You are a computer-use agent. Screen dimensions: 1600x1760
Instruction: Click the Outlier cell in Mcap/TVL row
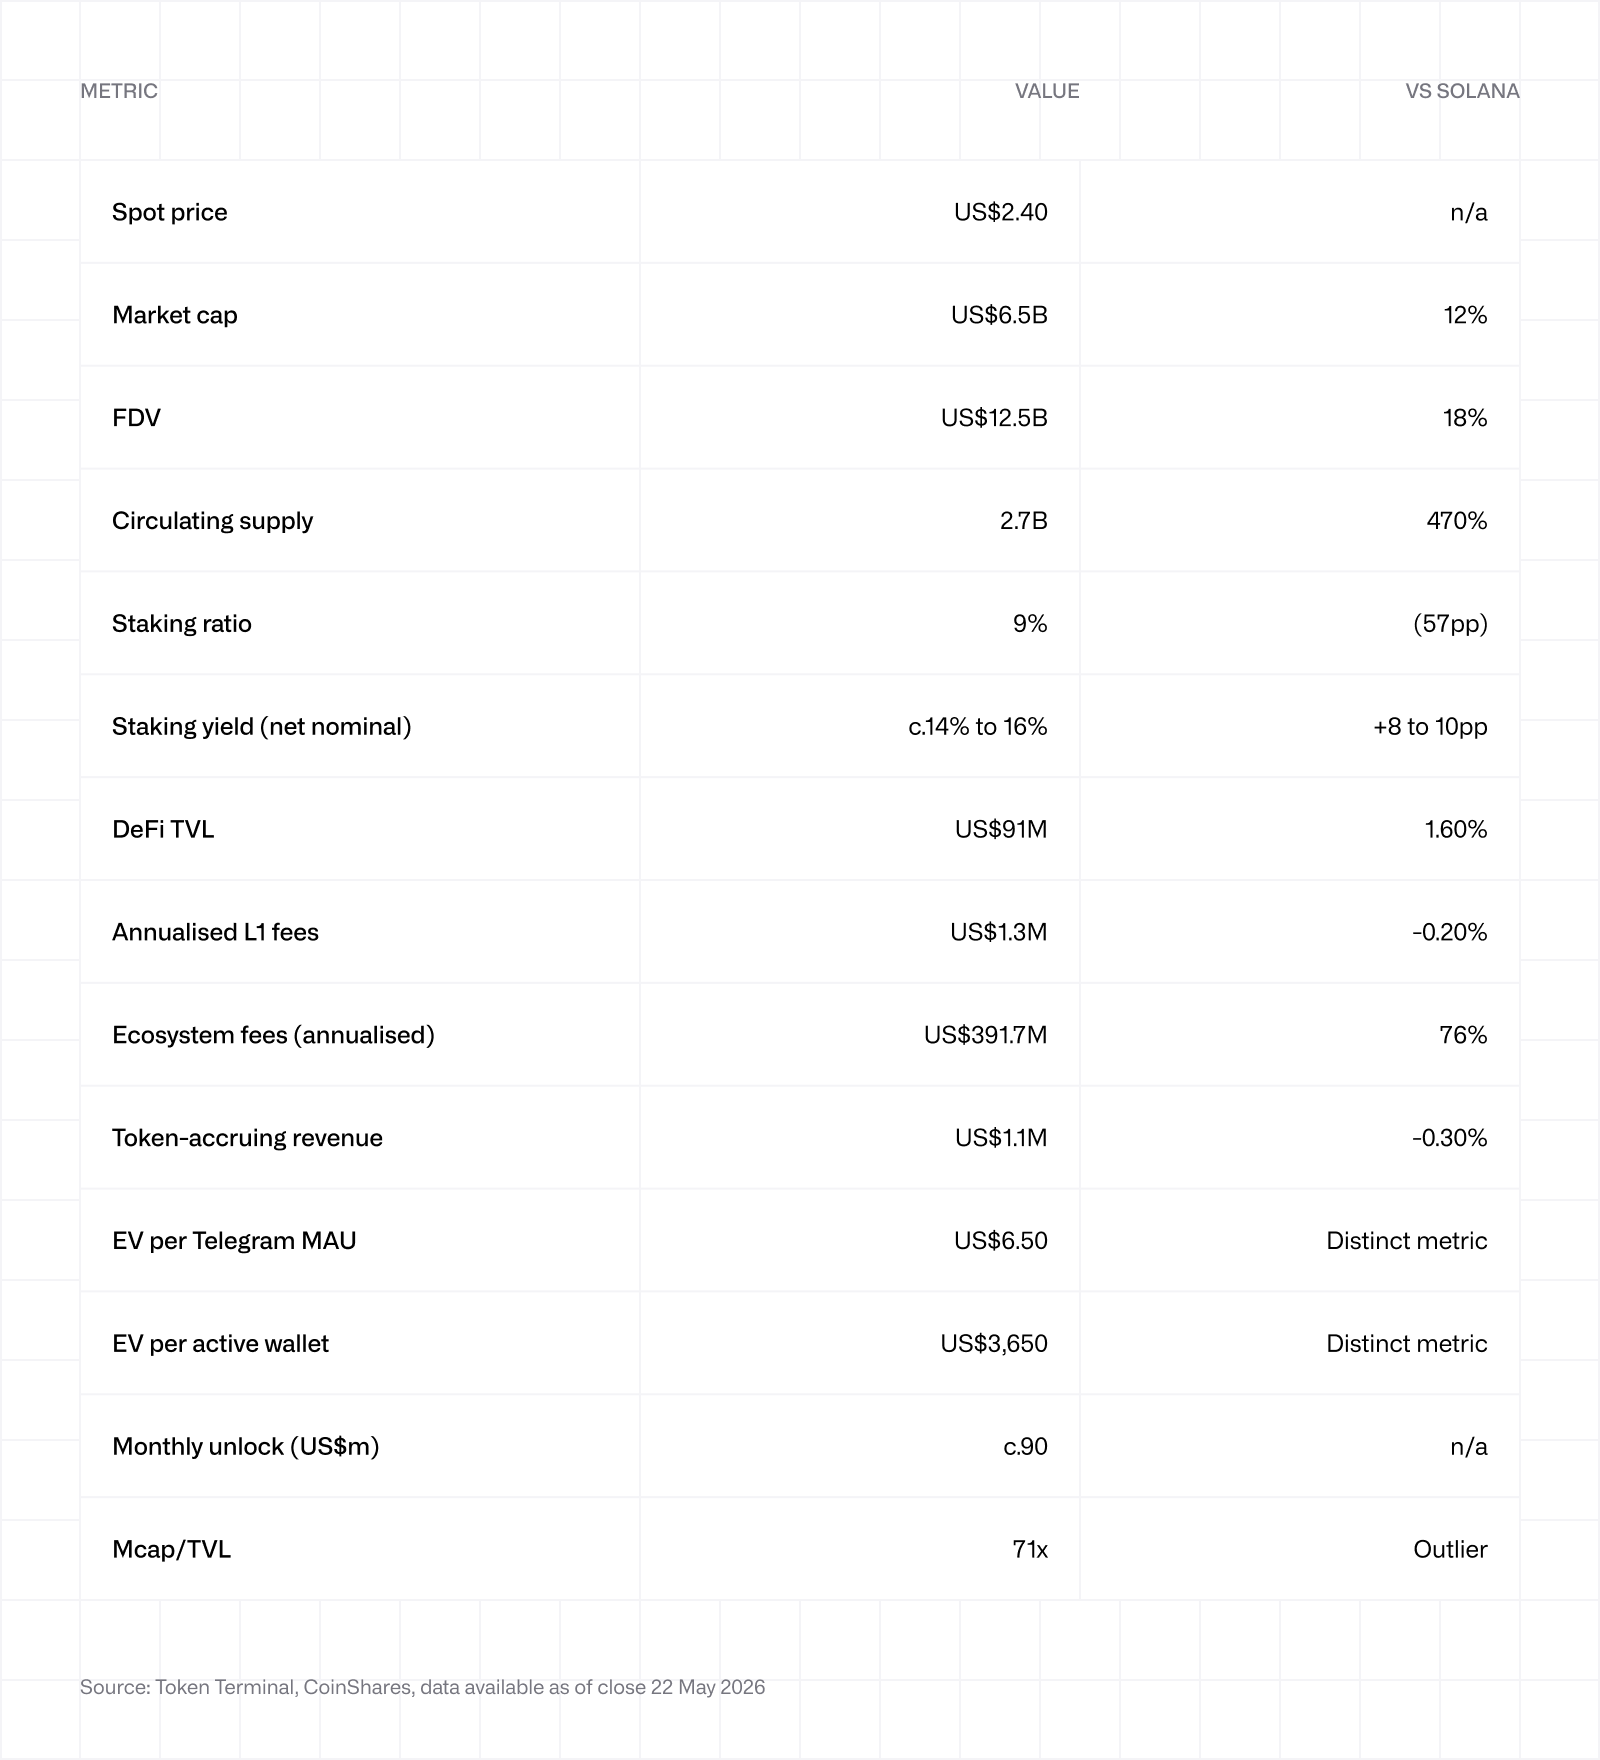(x=1450, y=1550)
